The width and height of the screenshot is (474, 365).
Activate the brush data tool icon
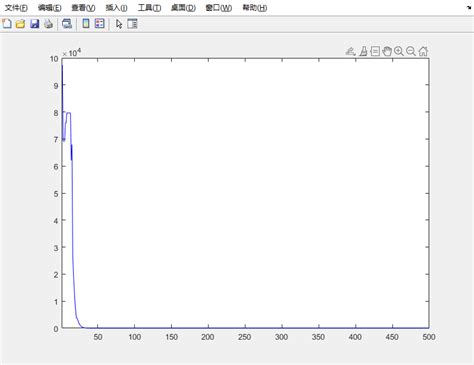[363, 51]
